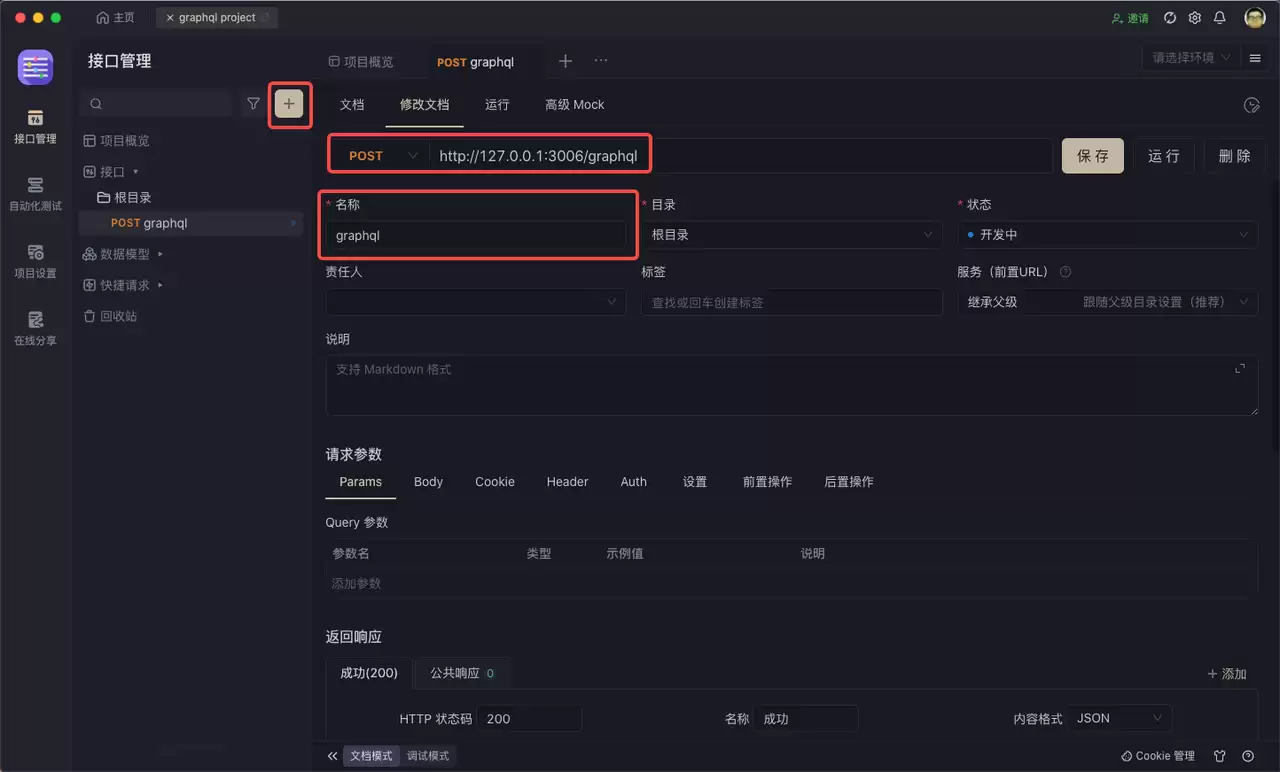The width and height of the screenshot is (1280, 772).
Task: Open 项目设置 in the left sidebar
Action: pyautogui.click(x=35, y=261)
